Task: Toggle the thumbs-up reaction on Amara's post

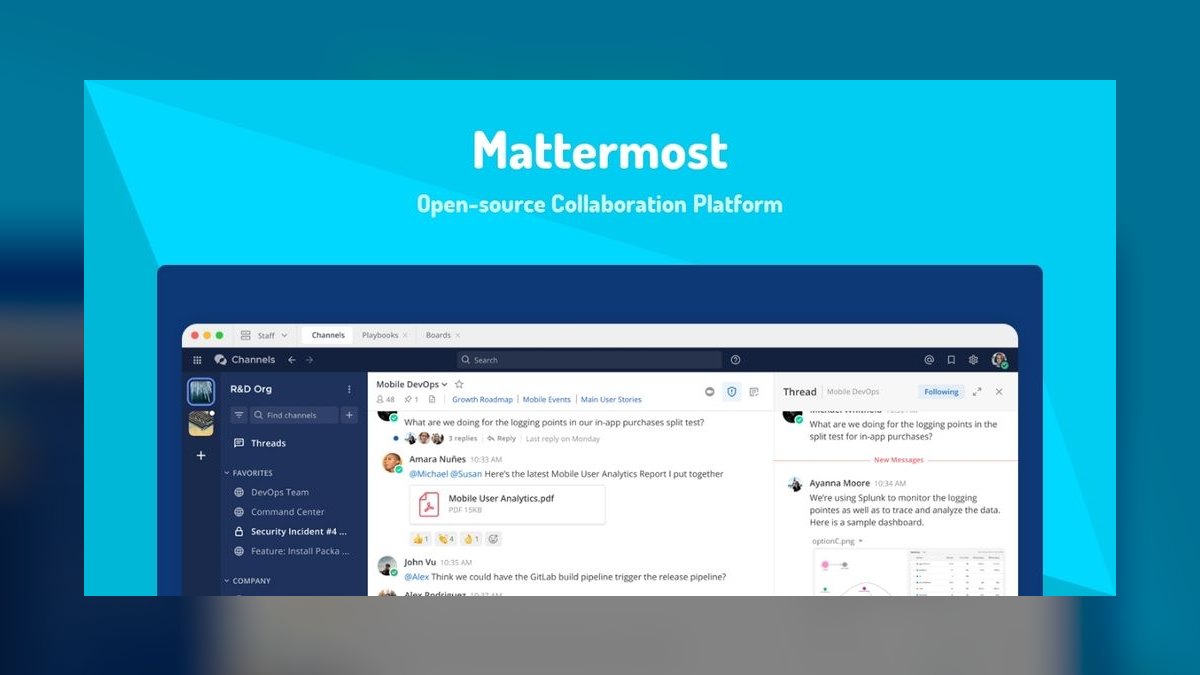Action: coord(420,539)
